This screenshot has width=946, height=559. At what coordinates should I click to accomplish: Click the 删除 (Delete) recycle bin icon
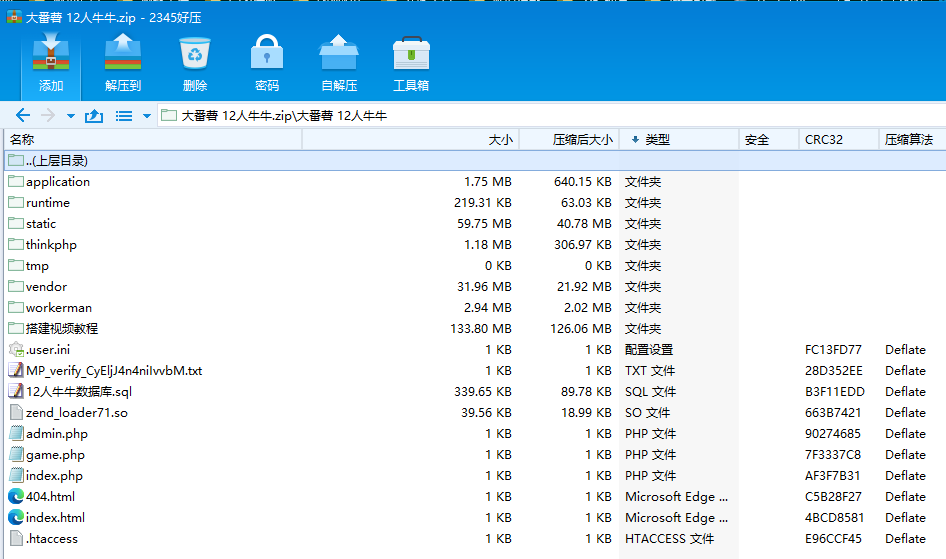pyautogui.click(x=195, y=53)
